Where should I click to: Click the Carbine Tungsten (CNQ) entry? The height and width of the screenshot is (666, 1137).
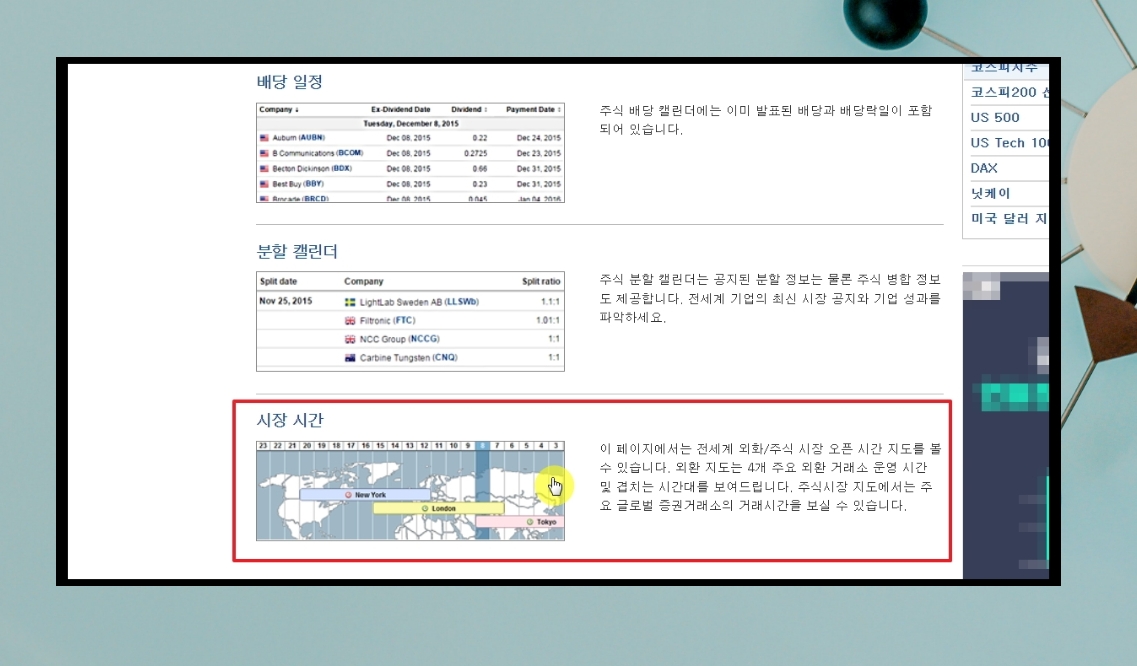[x=408, y=358]
